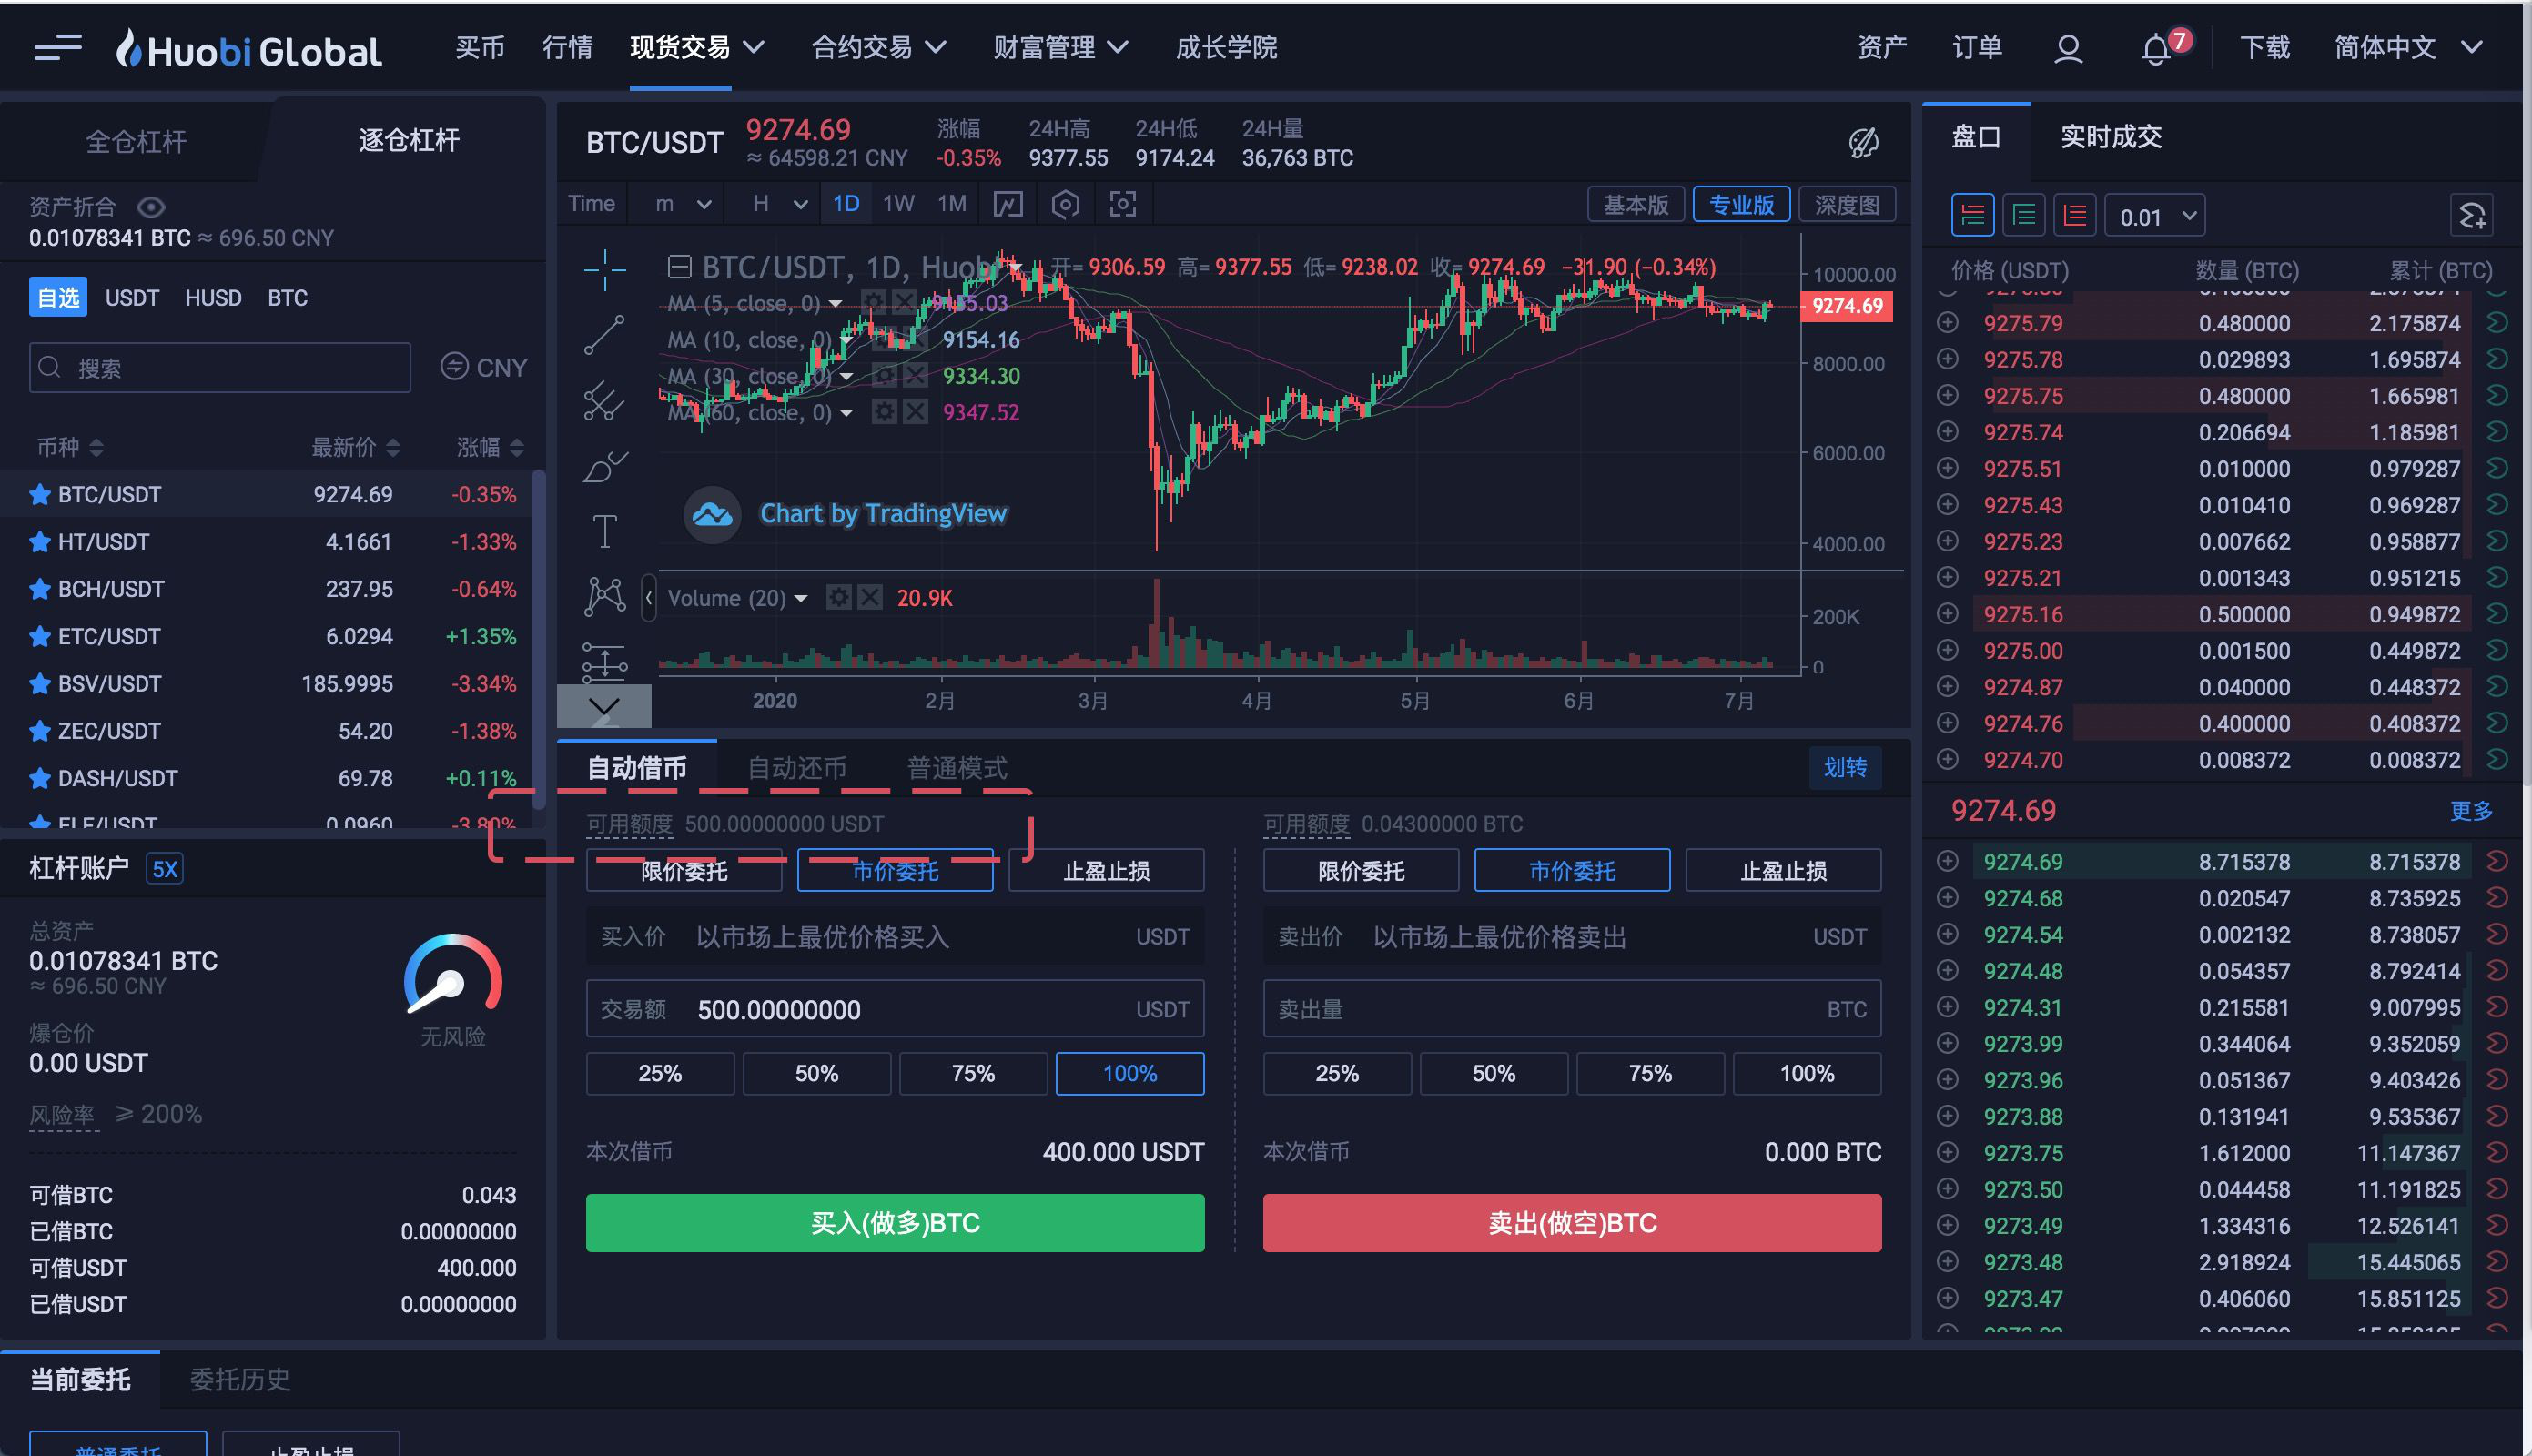Click the market list scrollbar

[x=539, y=640]
